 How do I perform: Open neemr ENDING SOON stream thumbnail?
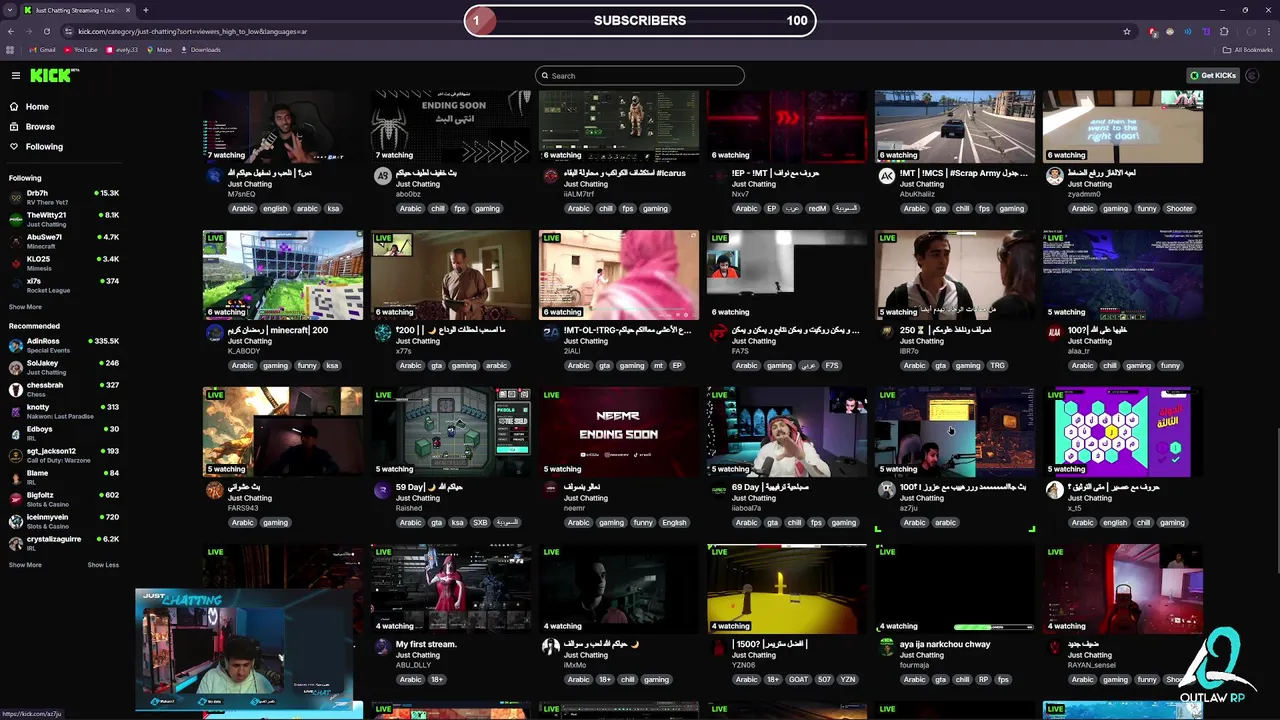tap(619, 432)
